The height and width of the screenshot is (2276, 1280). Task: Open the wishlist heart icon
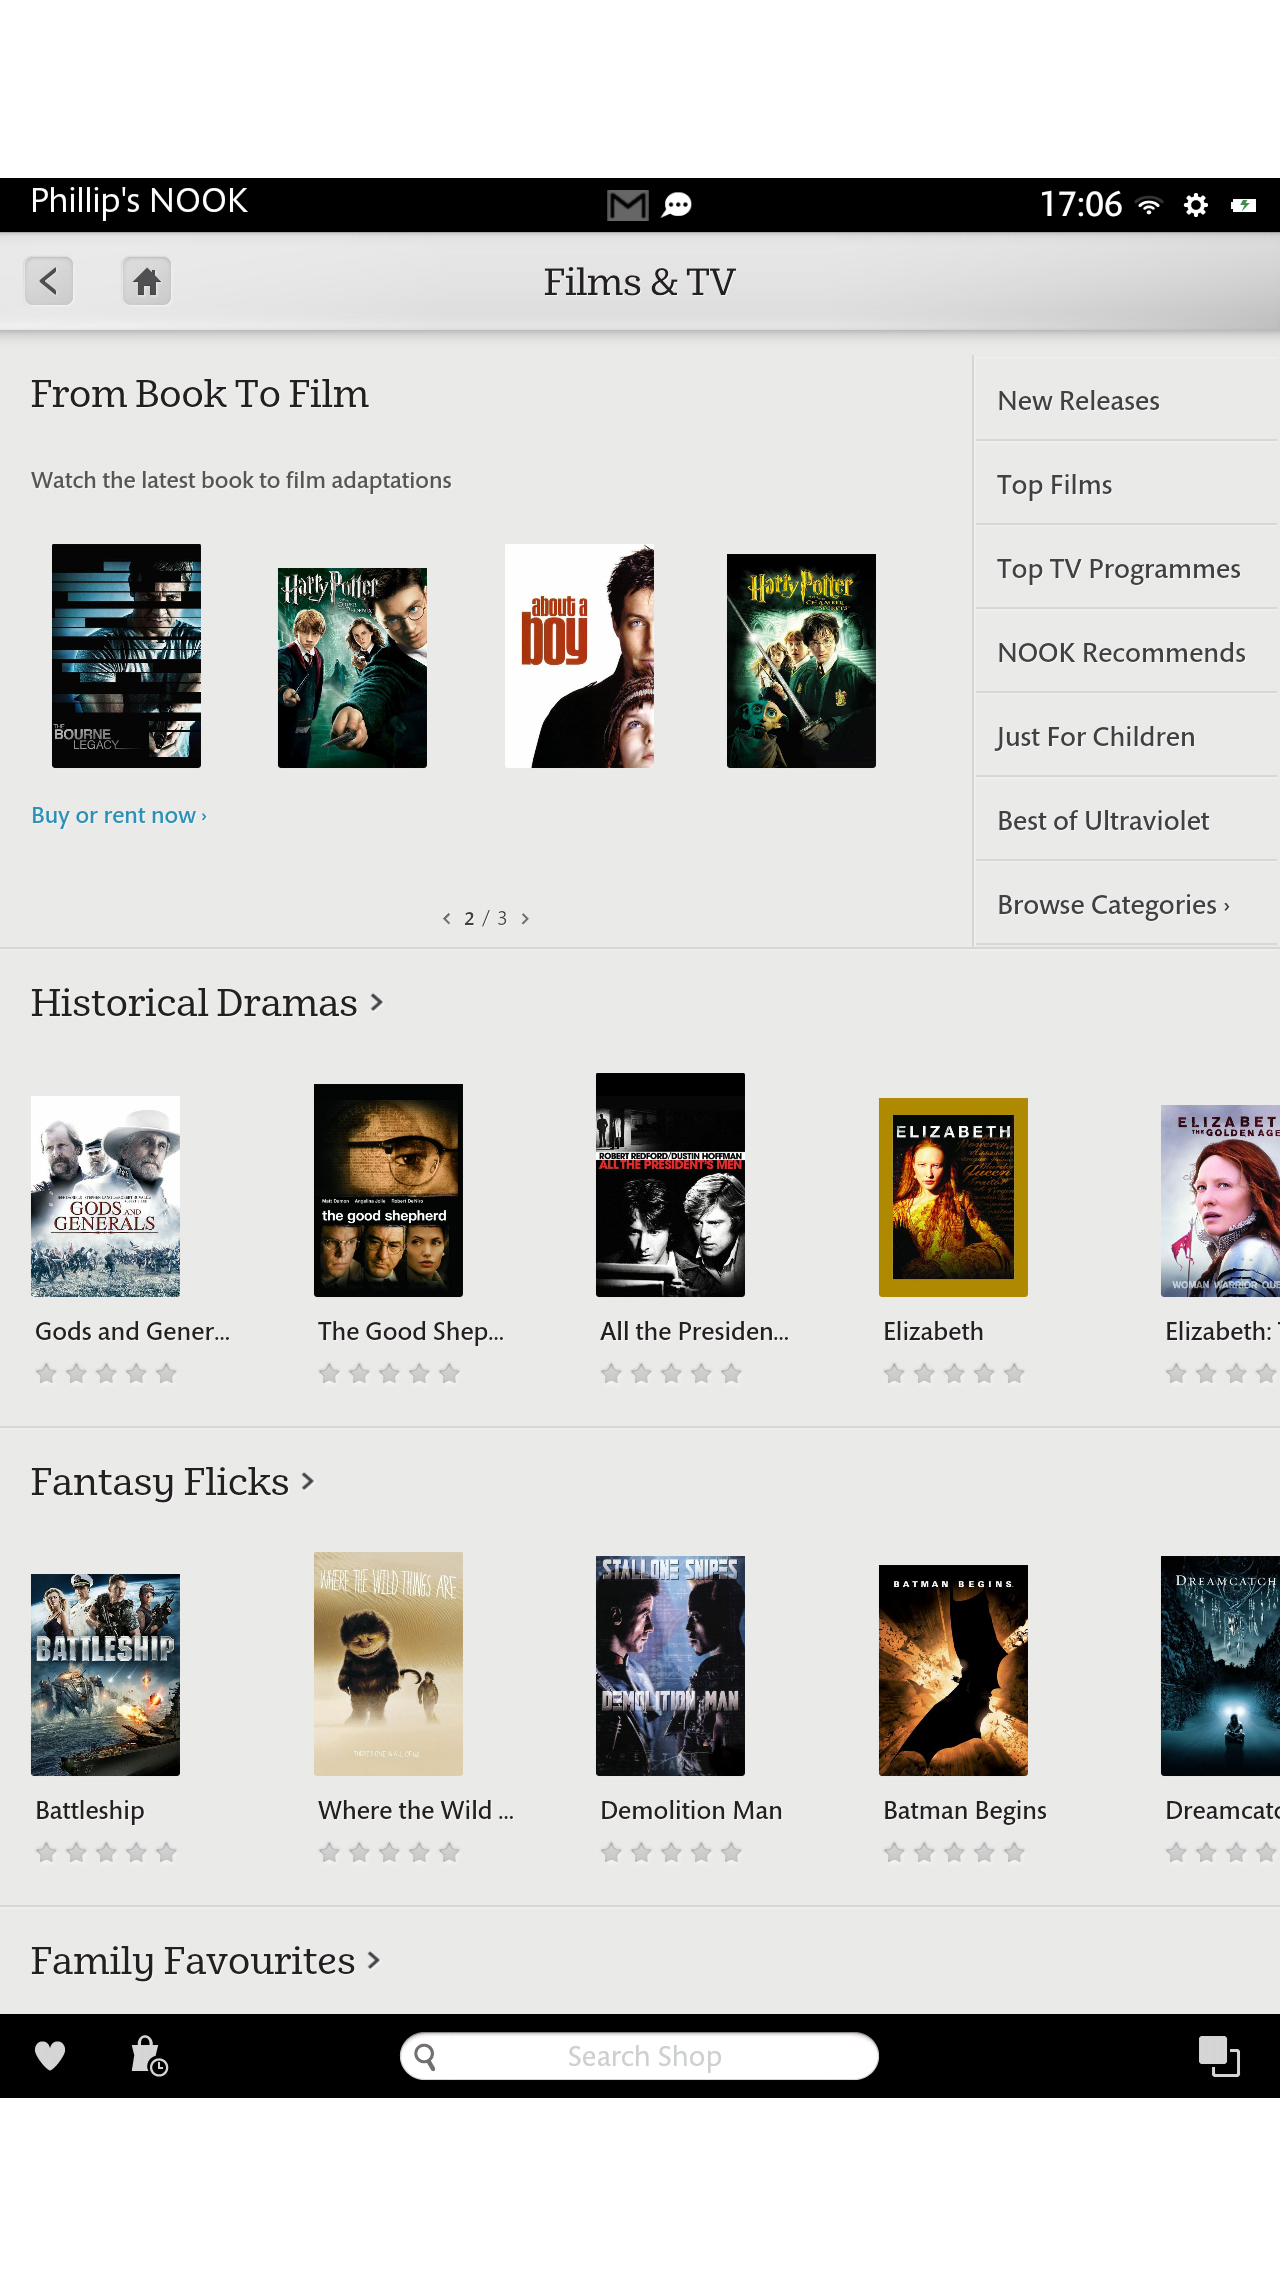50,2056
